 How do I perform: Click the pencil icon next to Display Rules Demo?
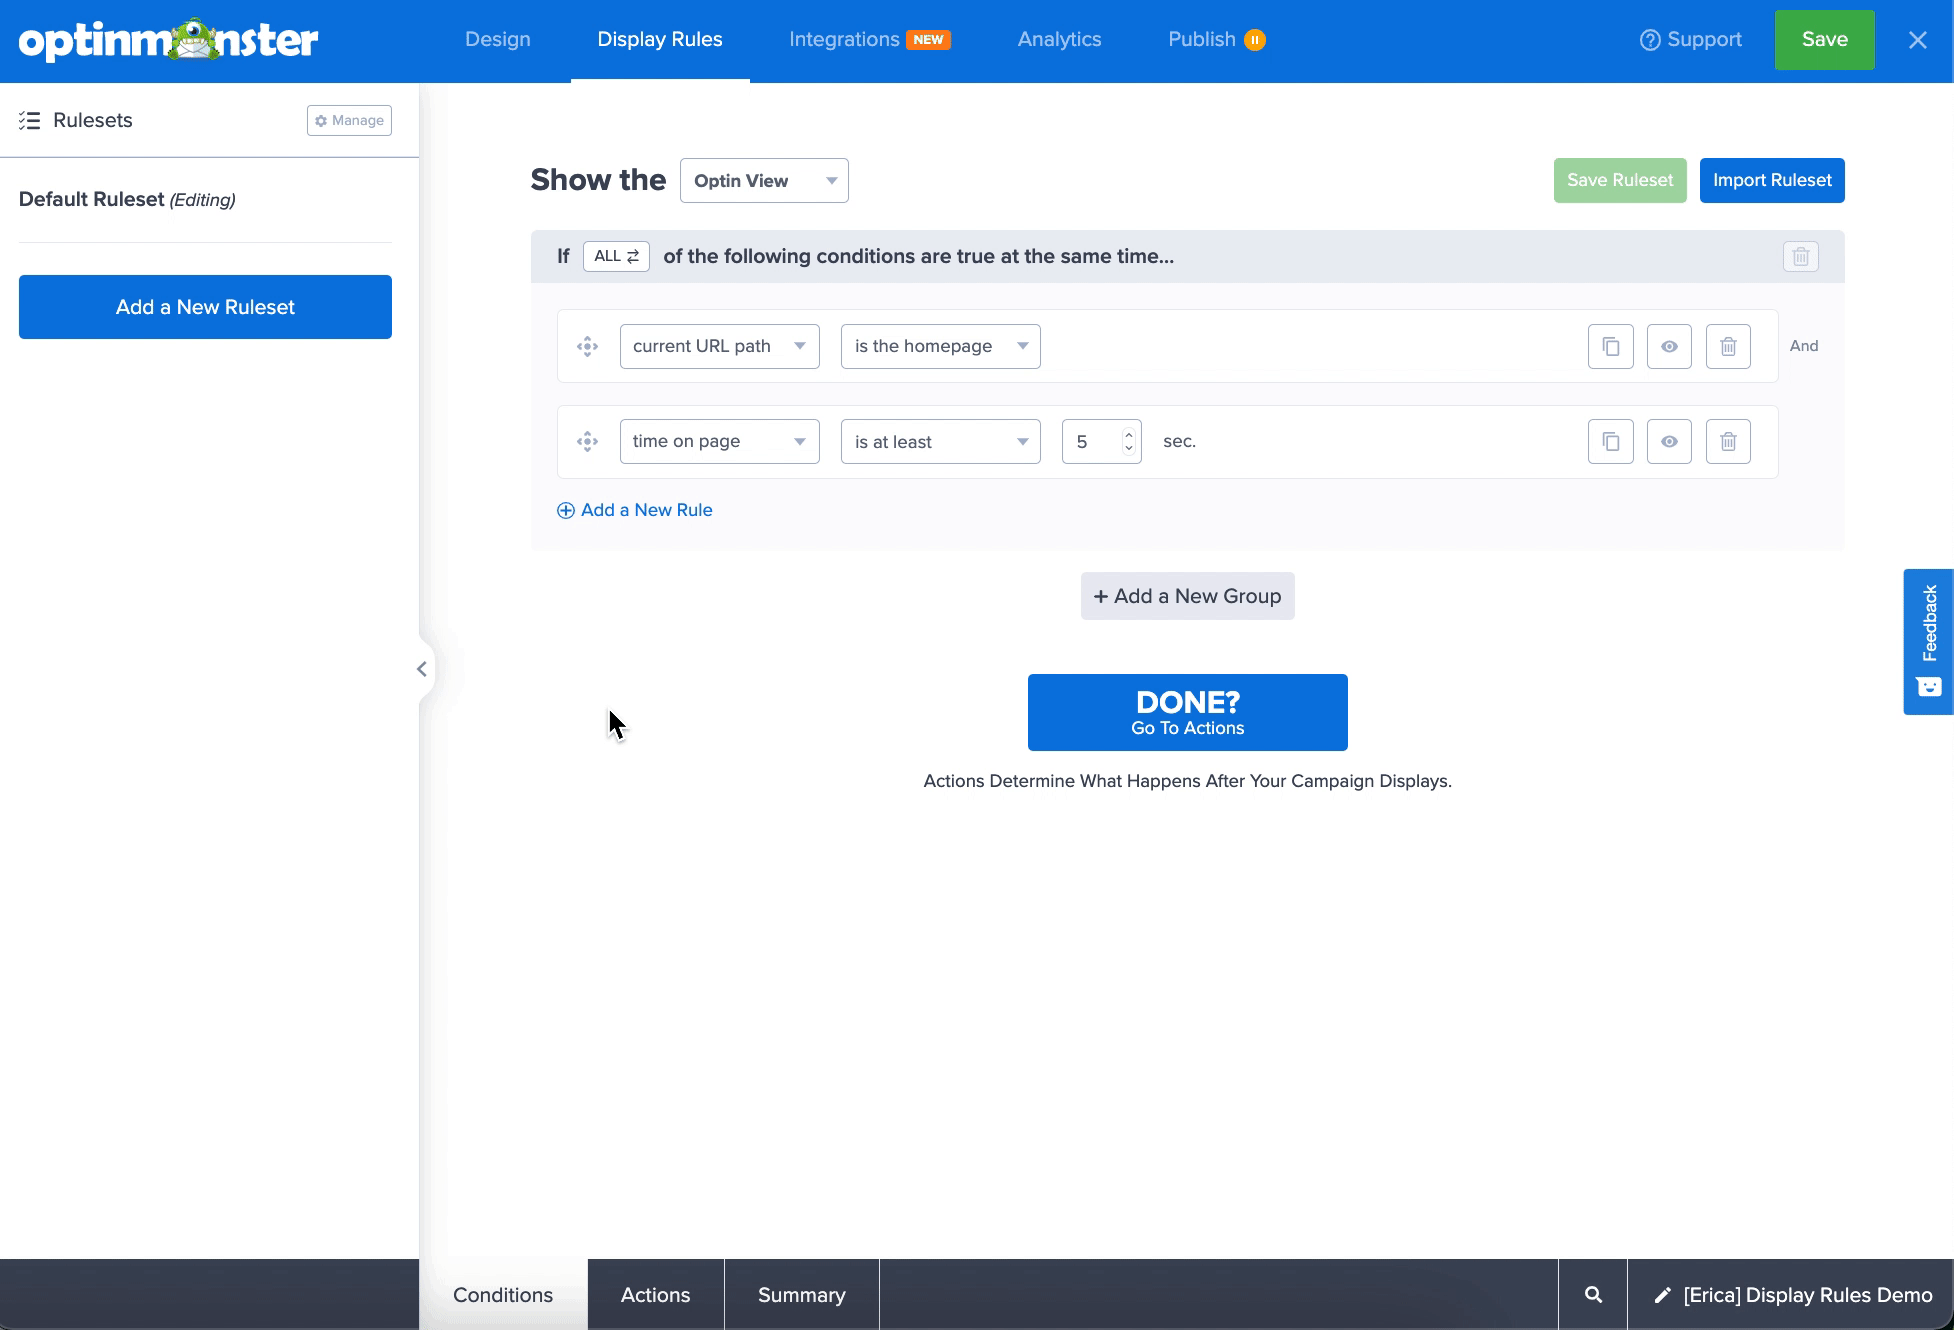[1661, 1294]
